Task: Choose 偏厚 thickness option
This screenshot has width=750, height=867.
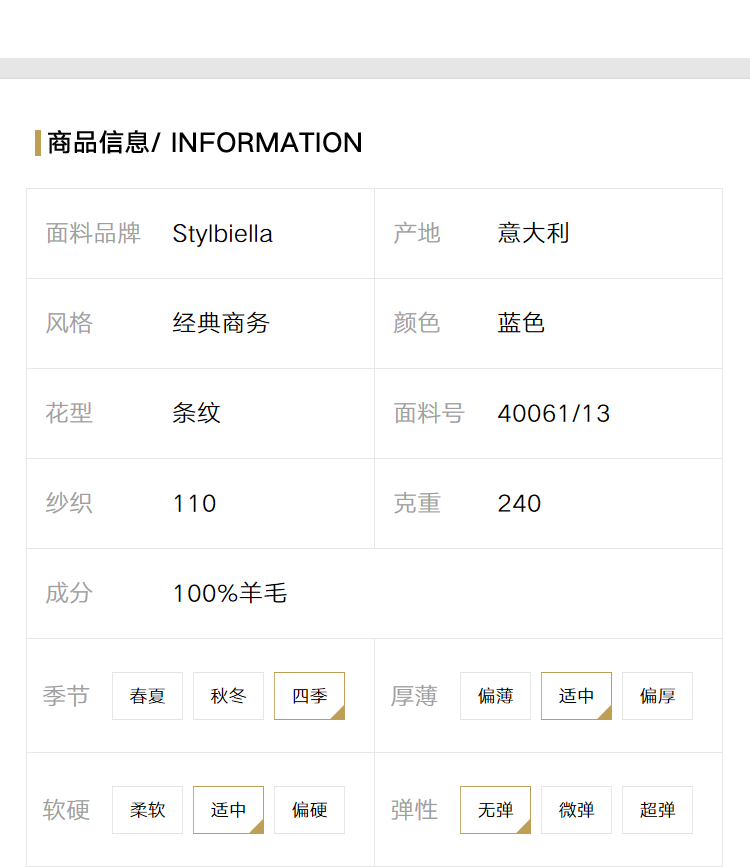Action: pyautogui.click(x=657, y=696)
